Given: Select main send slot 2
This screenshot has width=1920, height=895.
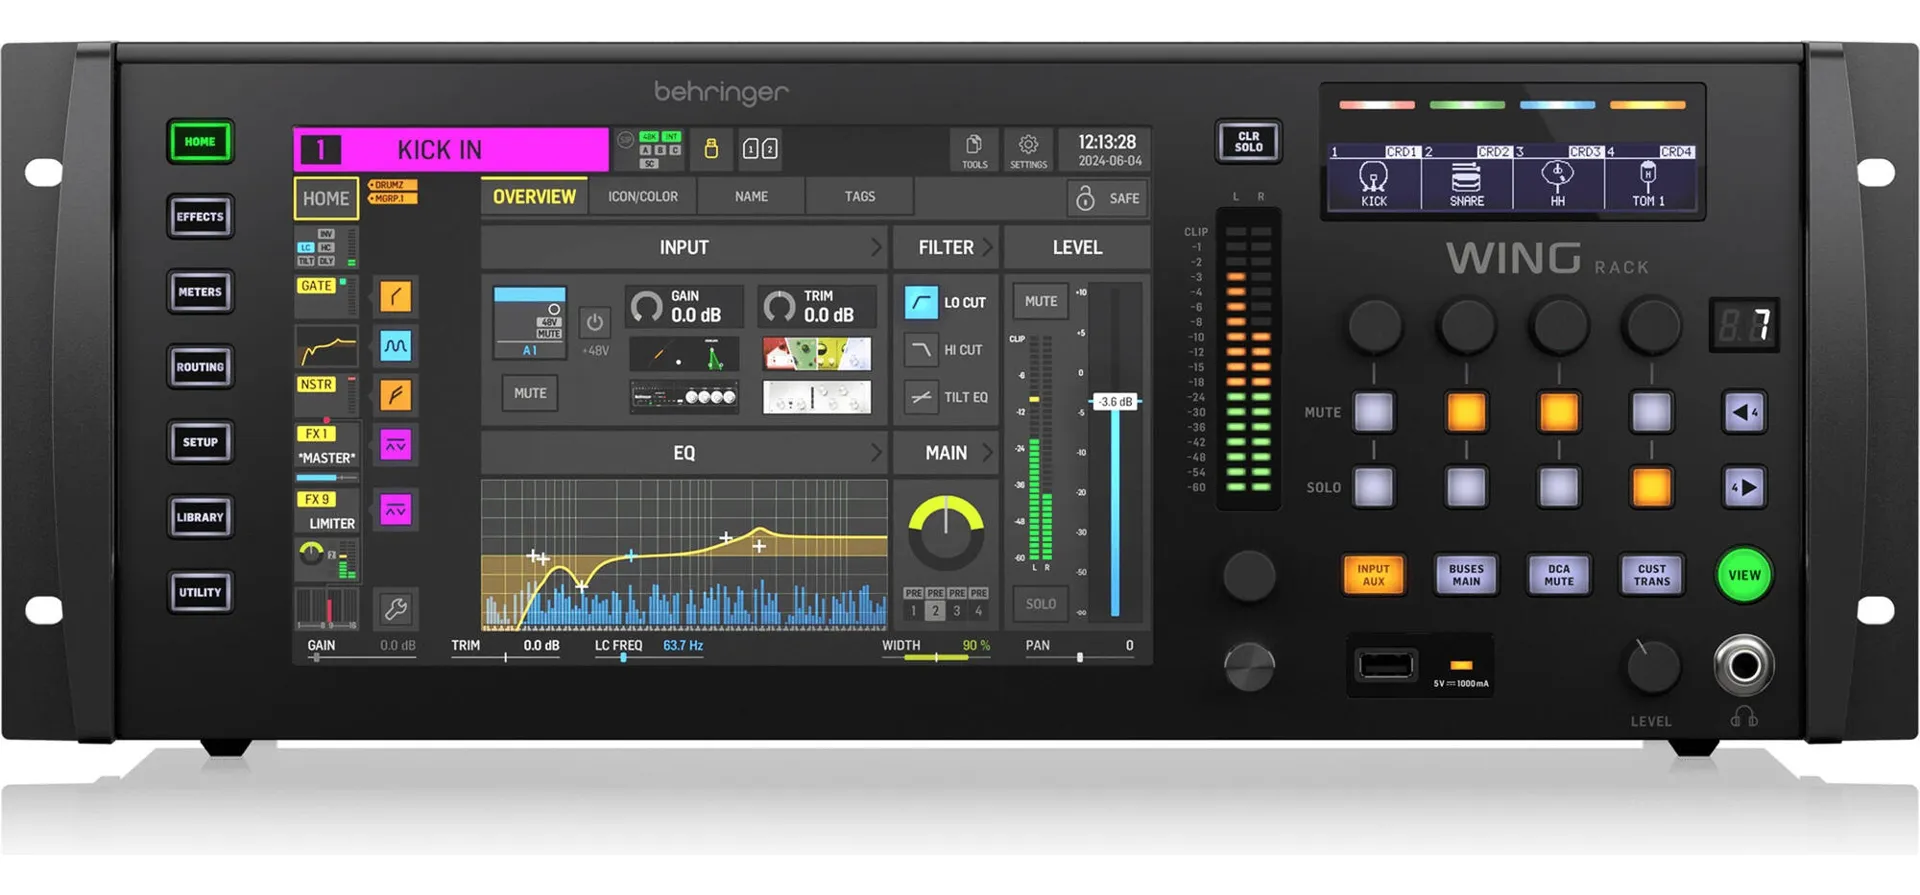Looking at the screenshot, I should pyautogui.click(x=935, y=610).
